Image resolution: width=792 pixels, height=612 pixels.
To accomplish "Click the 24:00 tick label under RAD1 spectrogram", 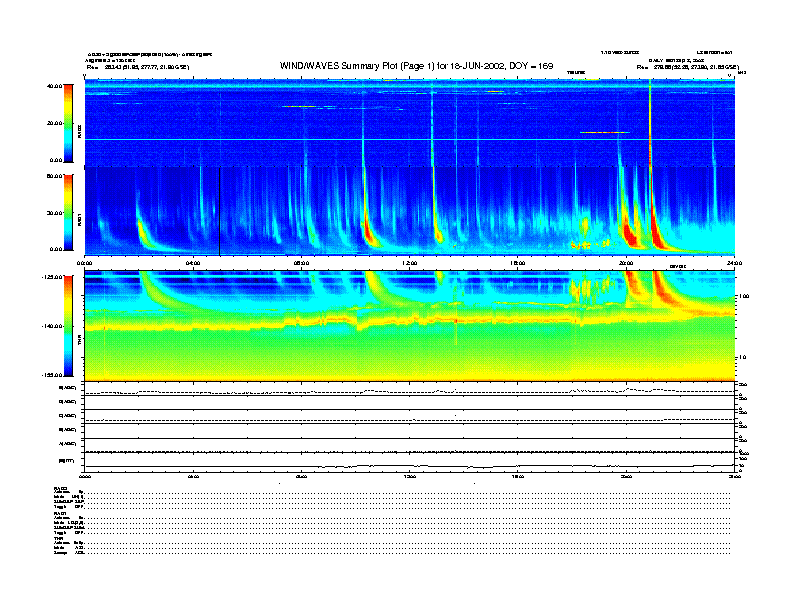I will pos(734,263).
